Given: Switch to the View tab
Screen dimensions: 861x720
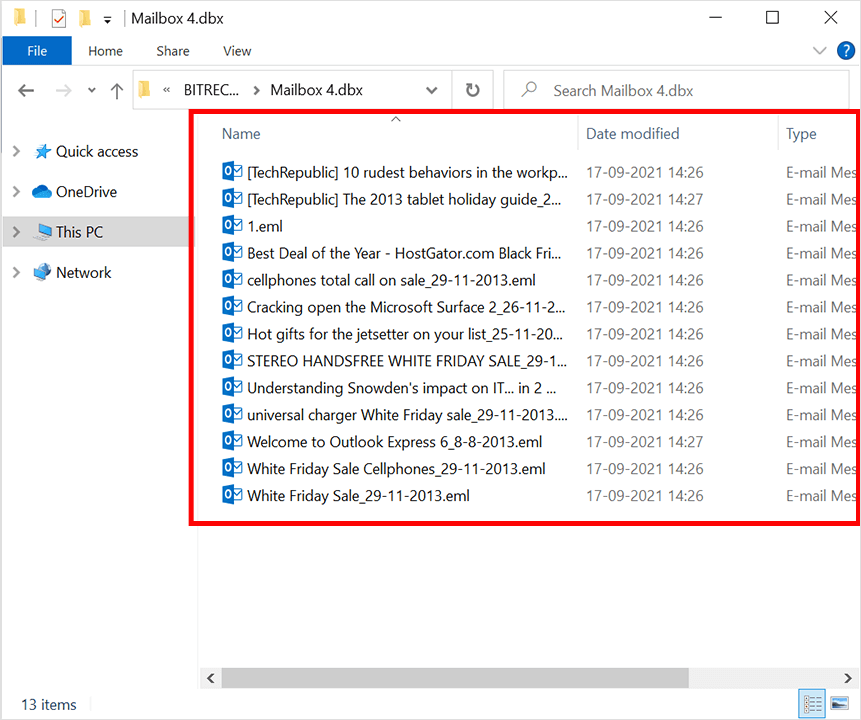Looking at the screenshot, I should [237, 50].
